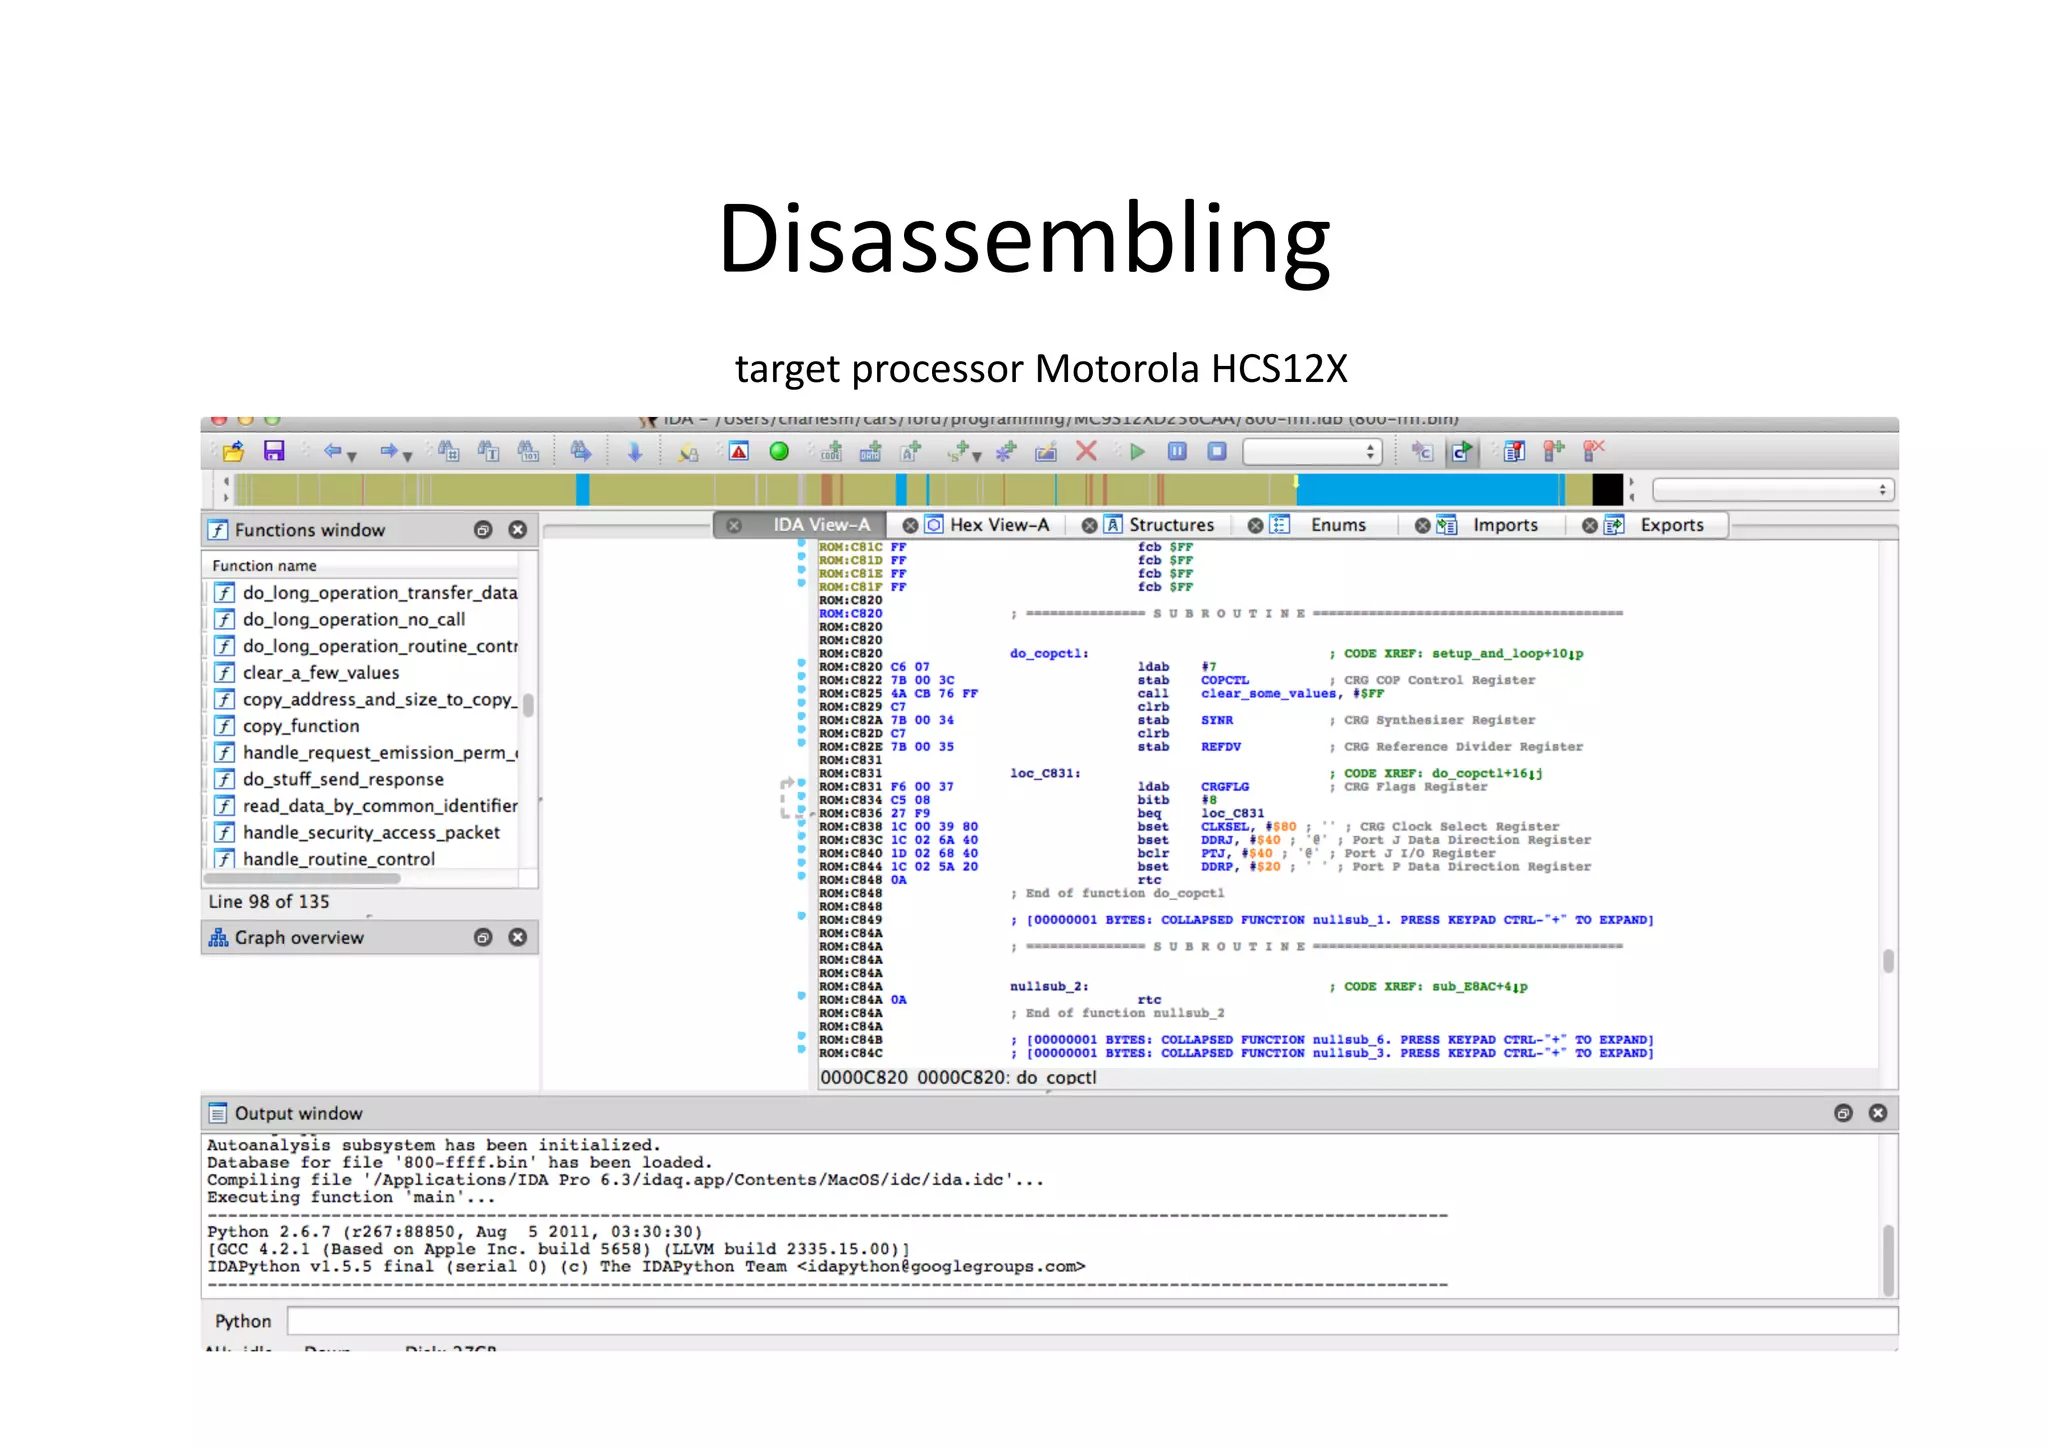This screenshot has height=1447, width=2048.
Task: Open the forward arrow history dropdown
Action: click(x=408, y=457)
